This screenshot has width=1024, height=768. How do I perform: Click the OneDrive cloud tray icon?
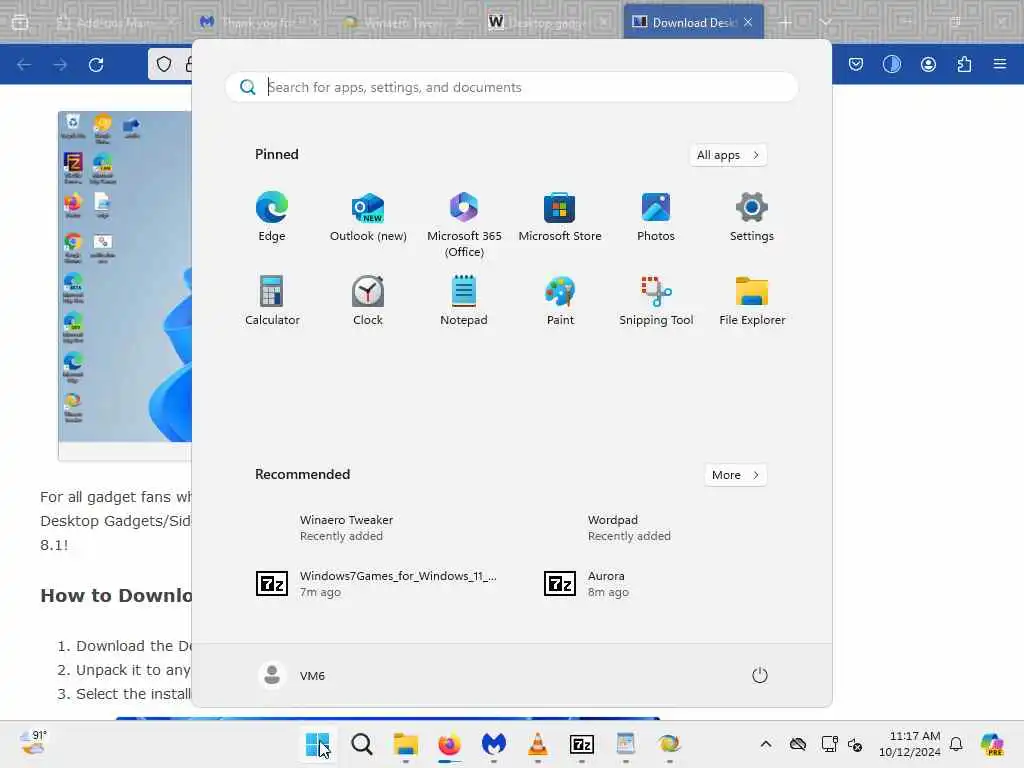coord(797,744)
